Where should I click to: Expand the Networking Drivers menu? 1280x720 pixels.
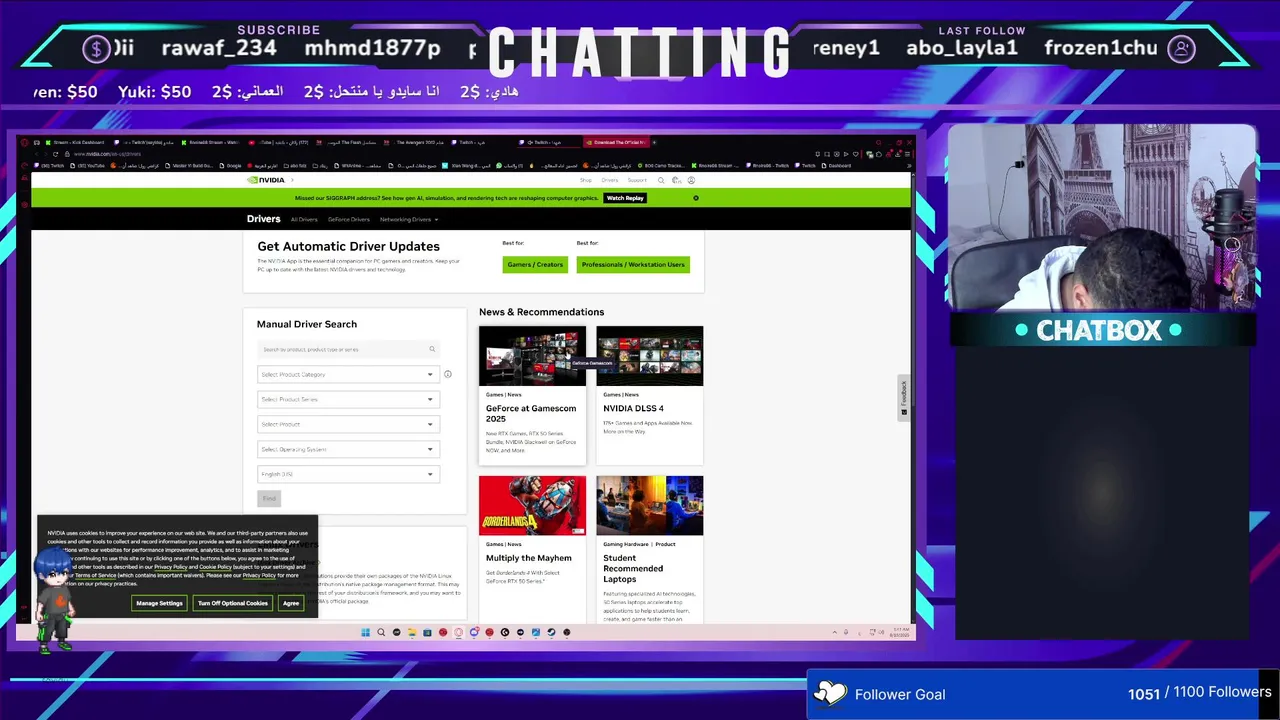(x=408, y=219)
